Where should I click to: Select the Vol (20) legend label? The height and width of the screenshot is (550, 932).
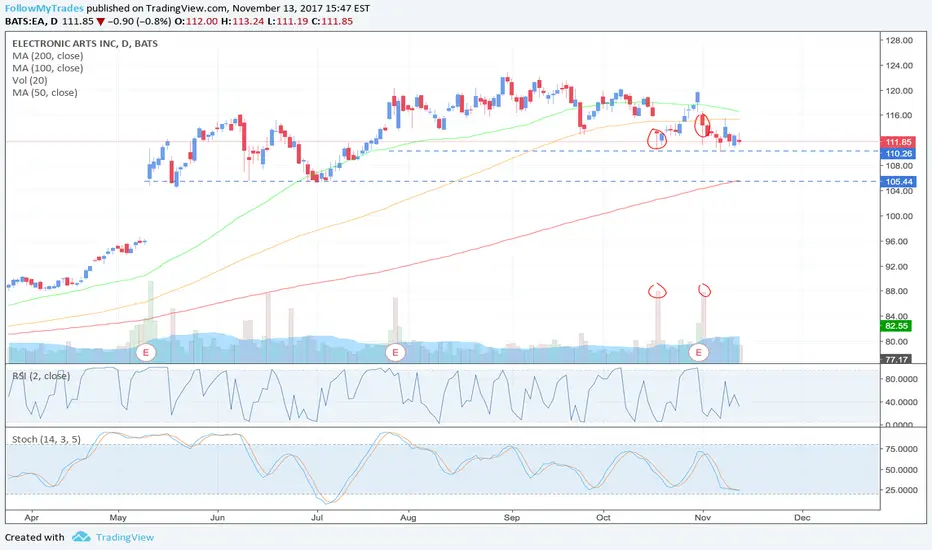[30, 80]
